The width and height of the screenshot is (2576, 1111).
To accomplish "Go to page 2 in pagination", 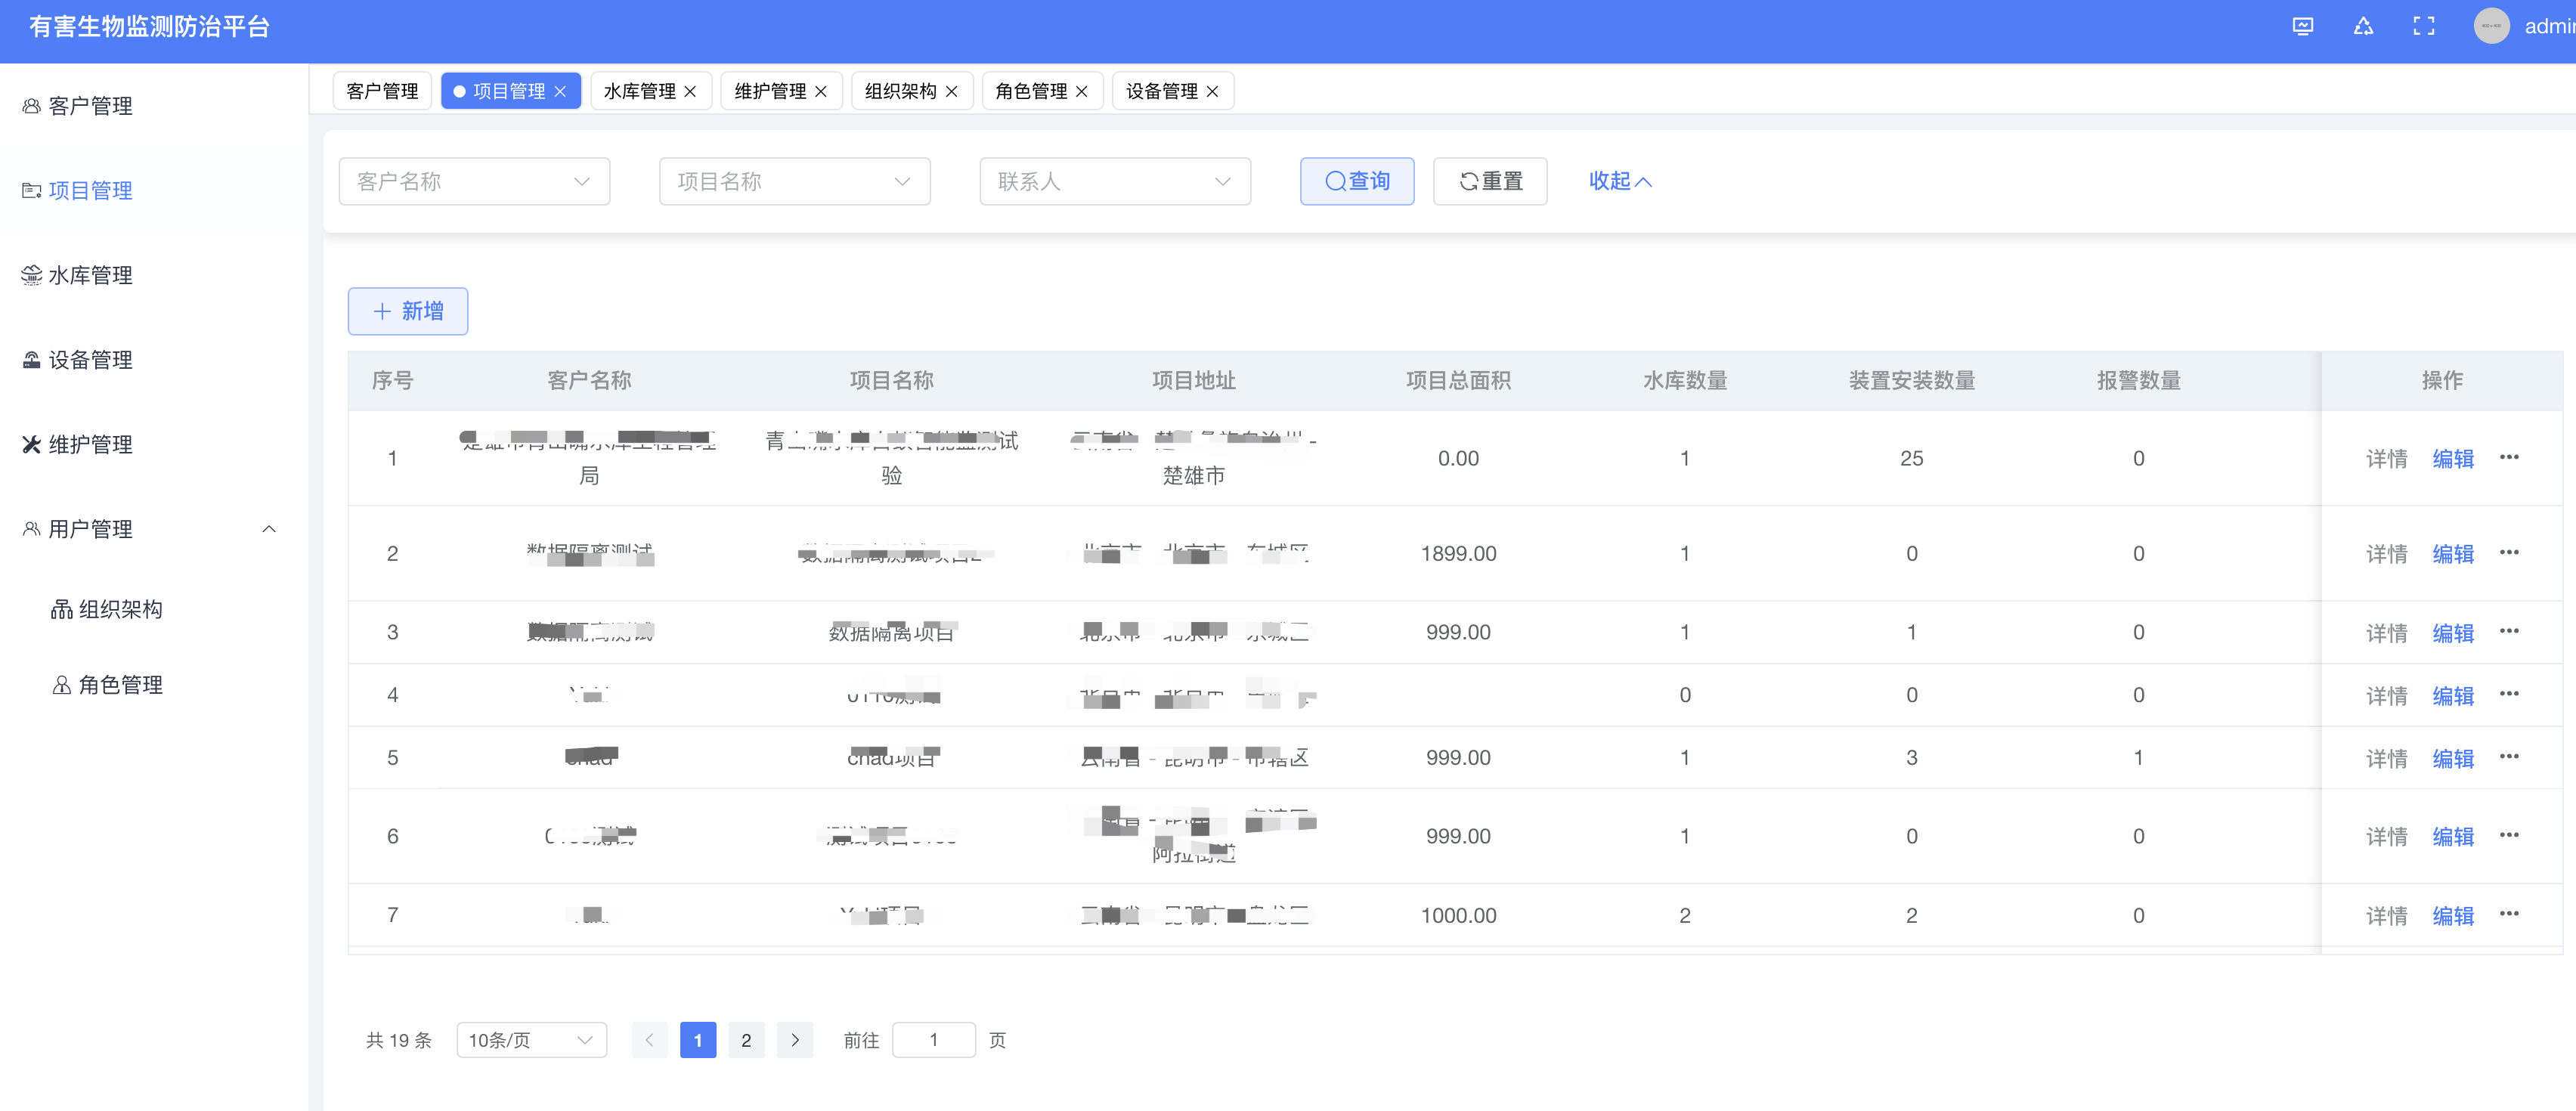I will coord(746,1040).
